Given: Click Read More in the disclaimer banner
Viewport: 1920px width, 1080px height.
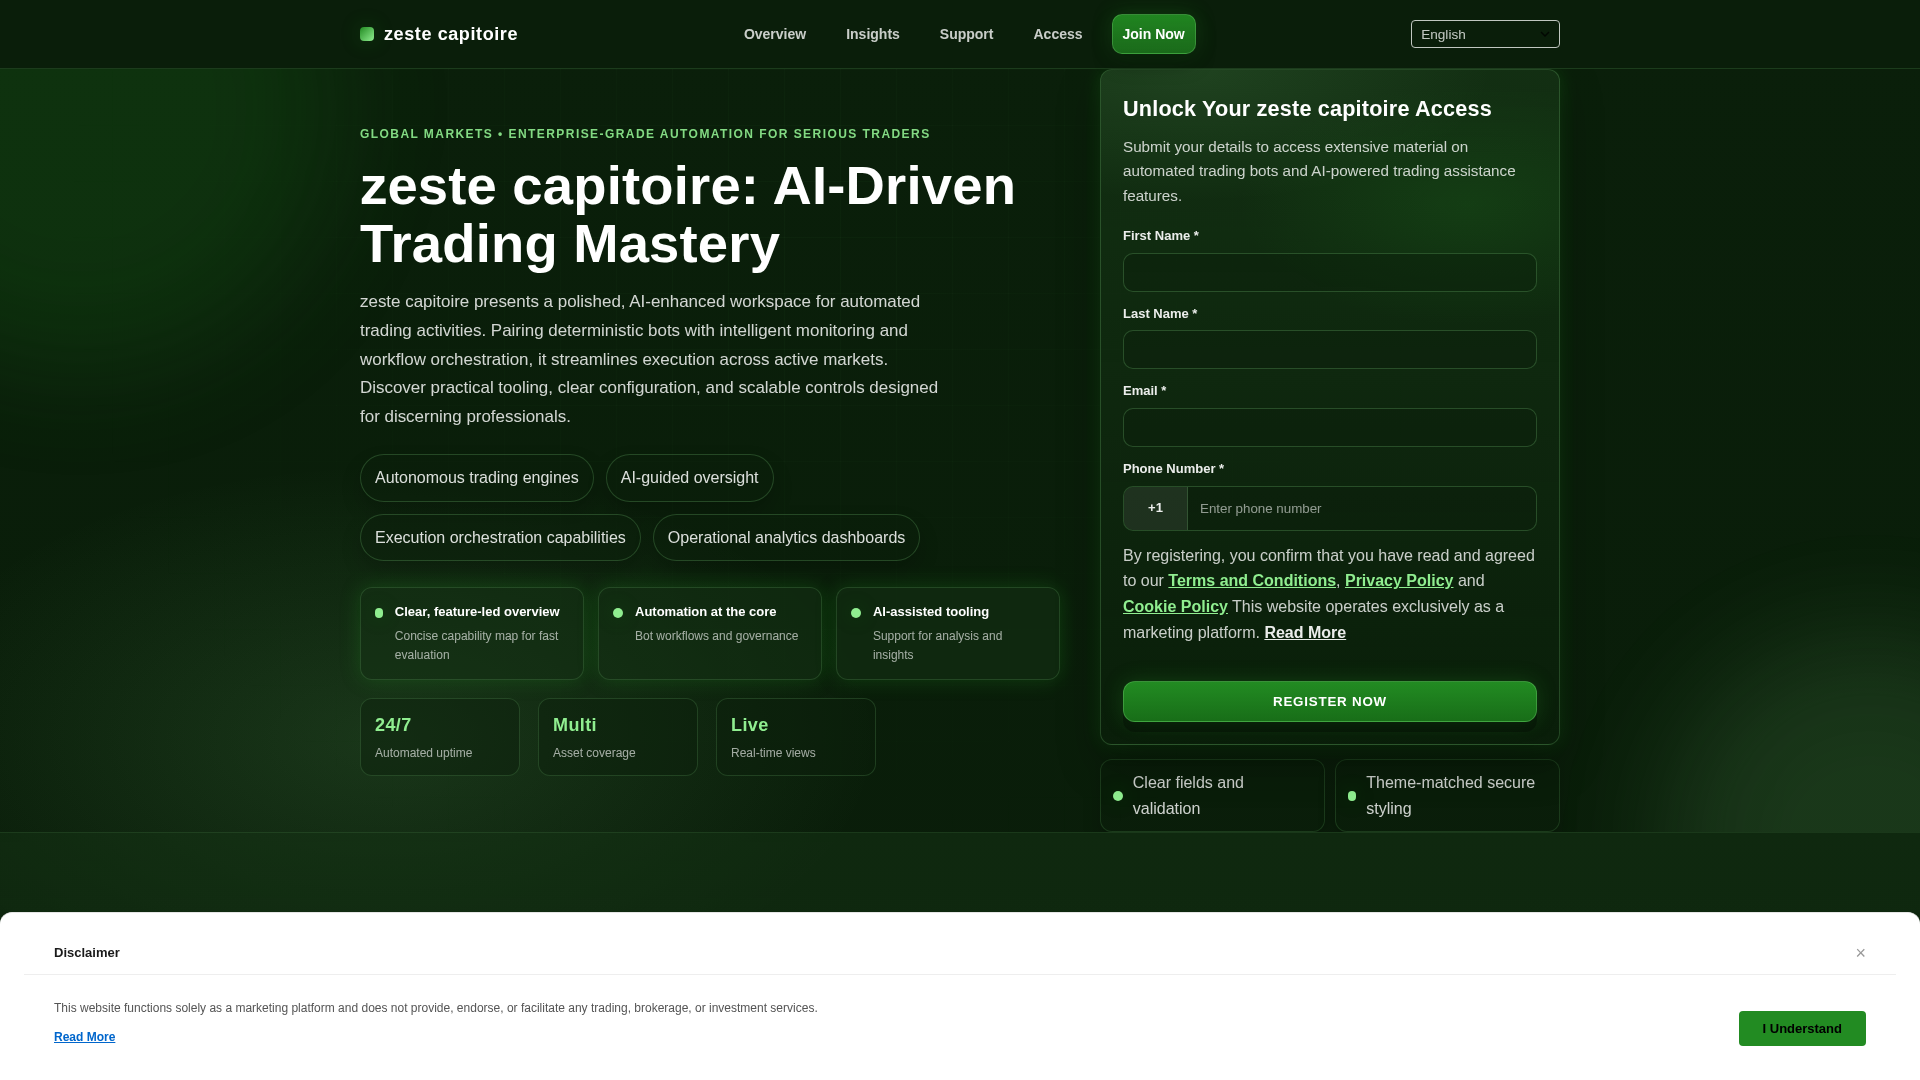Looking at the screenshot, I should [x=84, y=1037].
